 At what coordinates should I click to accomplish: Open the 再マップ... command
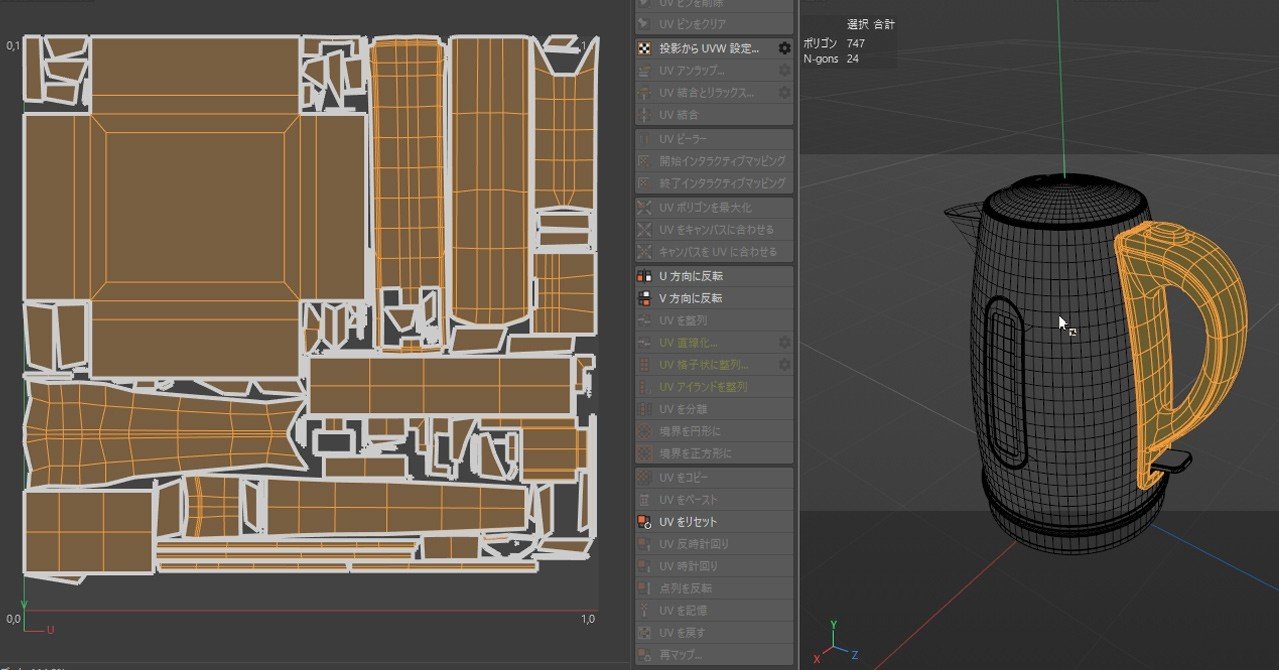pos(680,656)
